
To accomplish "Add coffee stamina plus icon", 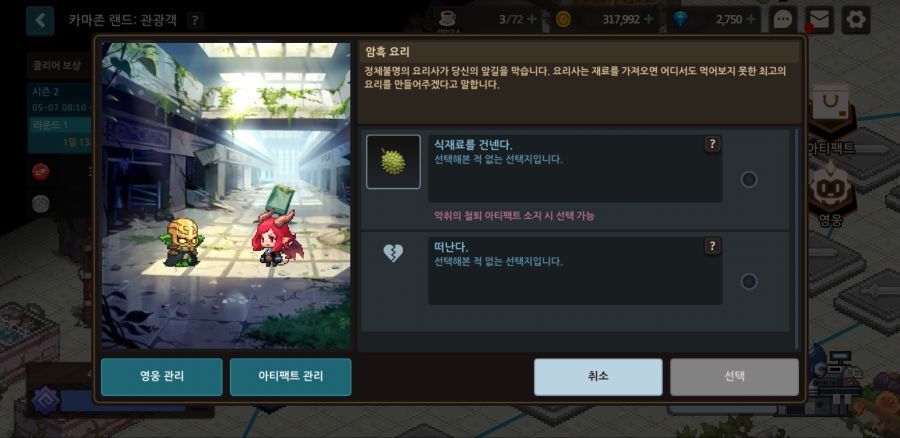I will coord(532,20).
